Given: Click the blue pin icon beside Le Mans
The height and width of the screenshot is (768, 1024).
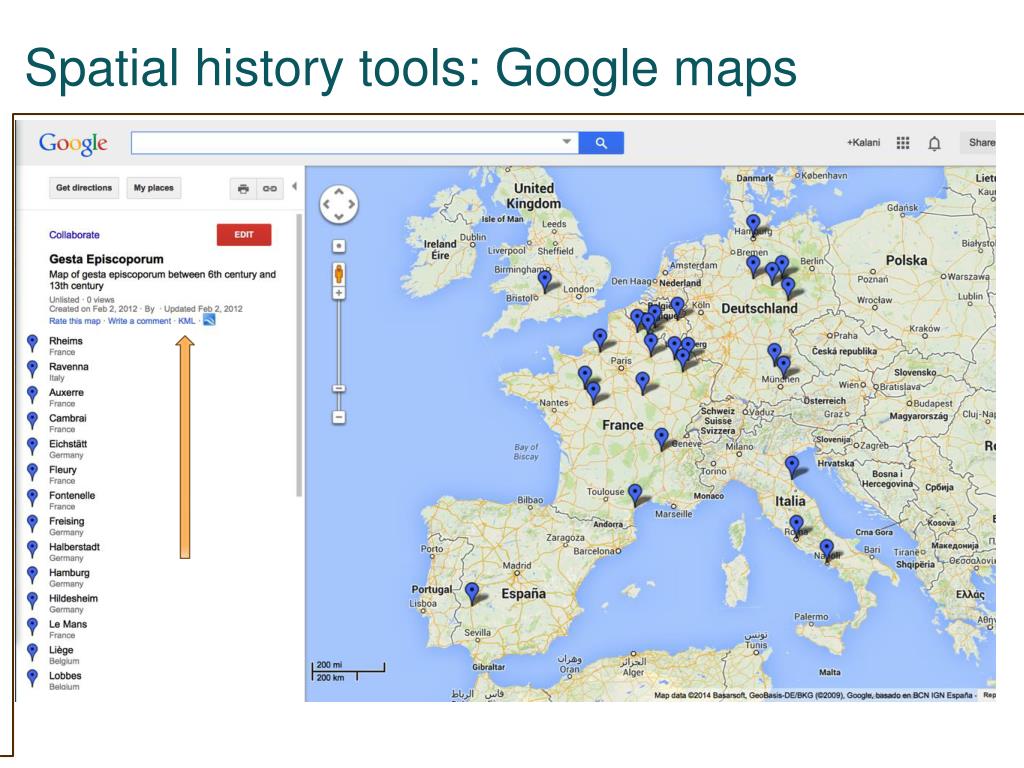Looking at the screenshot, I should pos(32,626).
